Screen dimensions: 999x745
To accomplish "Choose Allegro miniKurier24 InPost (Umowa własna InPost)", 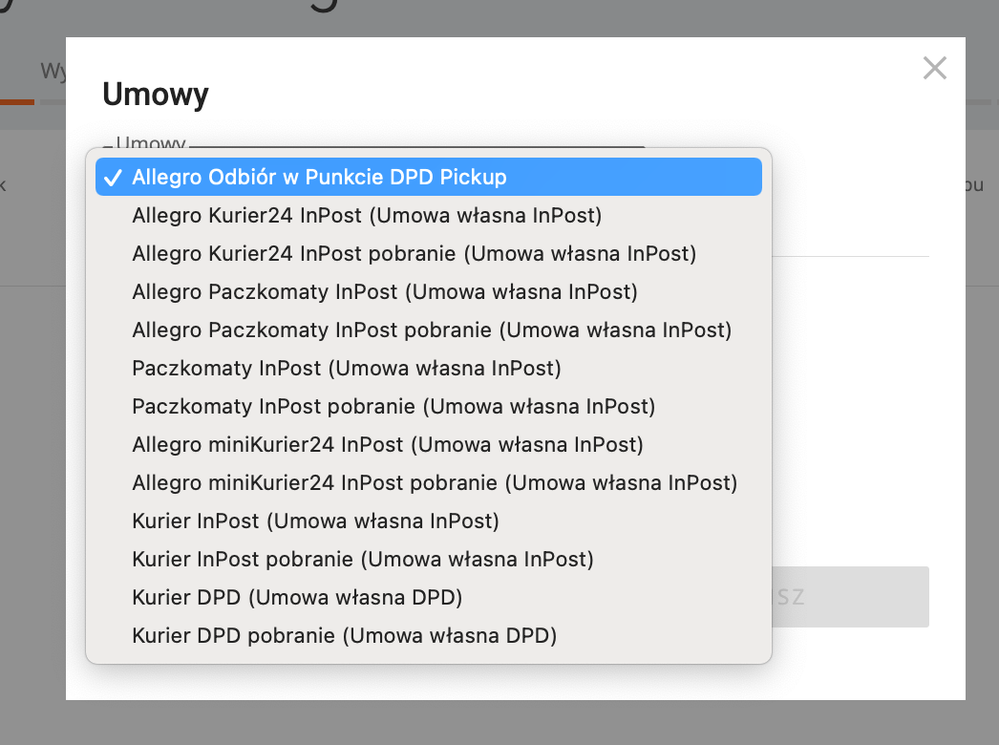I will (429, 445).
